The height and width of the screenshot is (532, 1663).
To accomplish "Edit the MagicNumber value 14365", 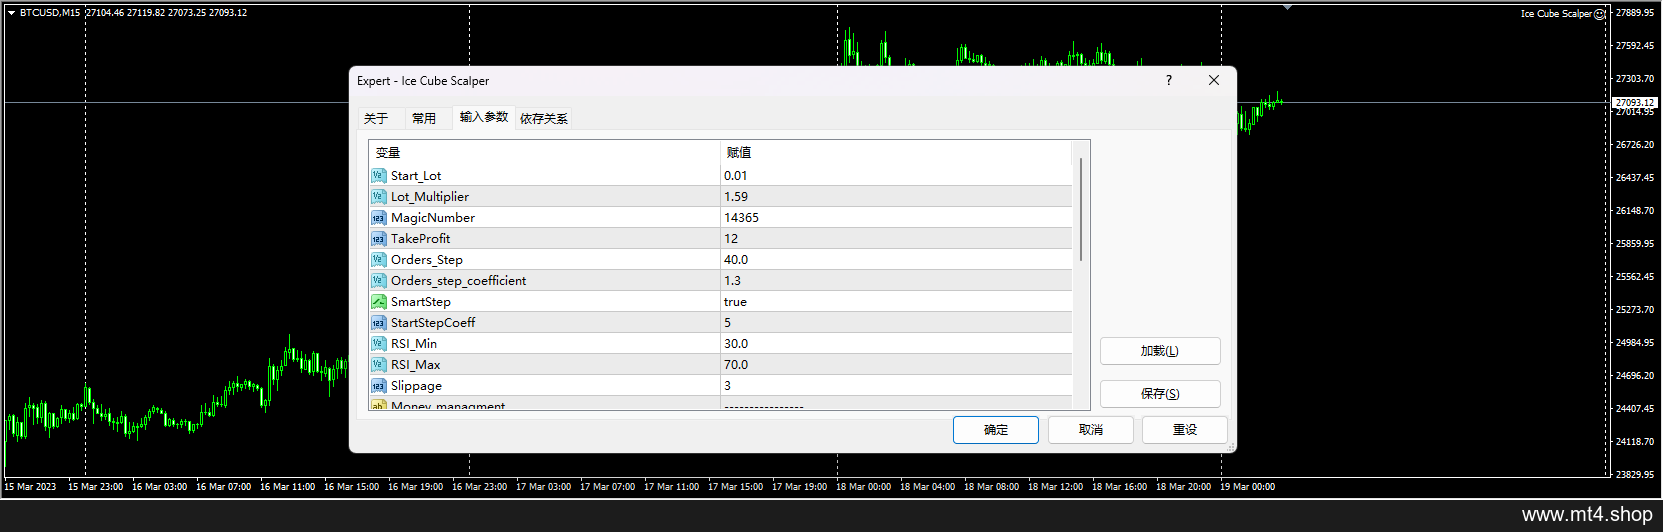I will click(896, 218).
